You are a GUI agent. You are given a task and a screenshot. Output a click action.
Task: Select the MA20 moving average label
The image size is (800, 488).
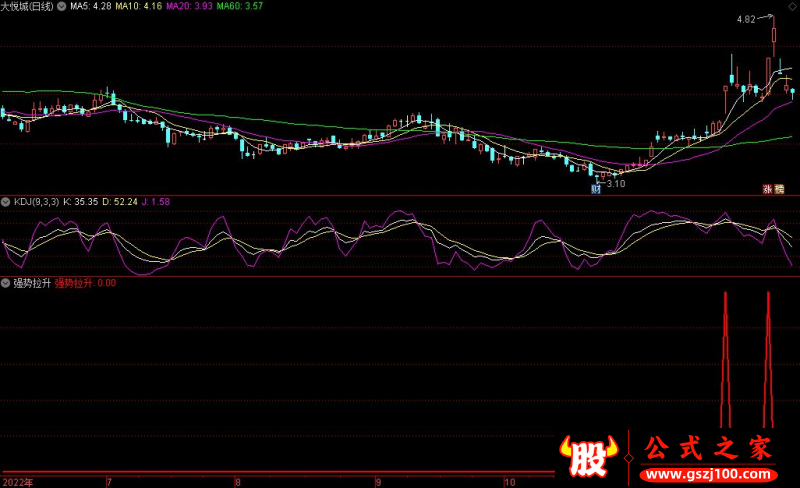click(x=189, y=7)
